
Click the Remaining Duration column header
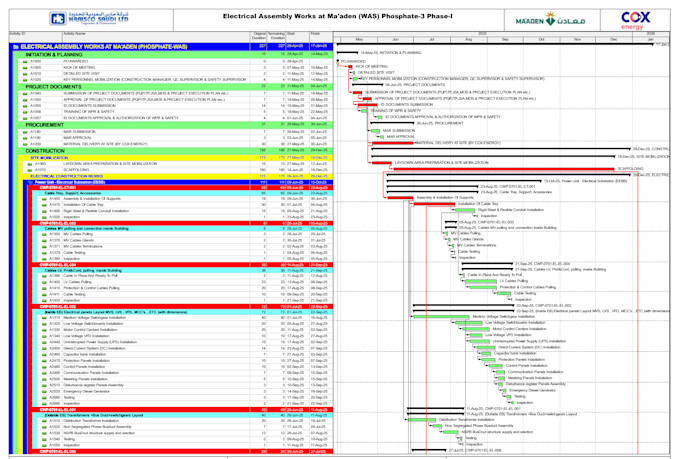(276, 36)
